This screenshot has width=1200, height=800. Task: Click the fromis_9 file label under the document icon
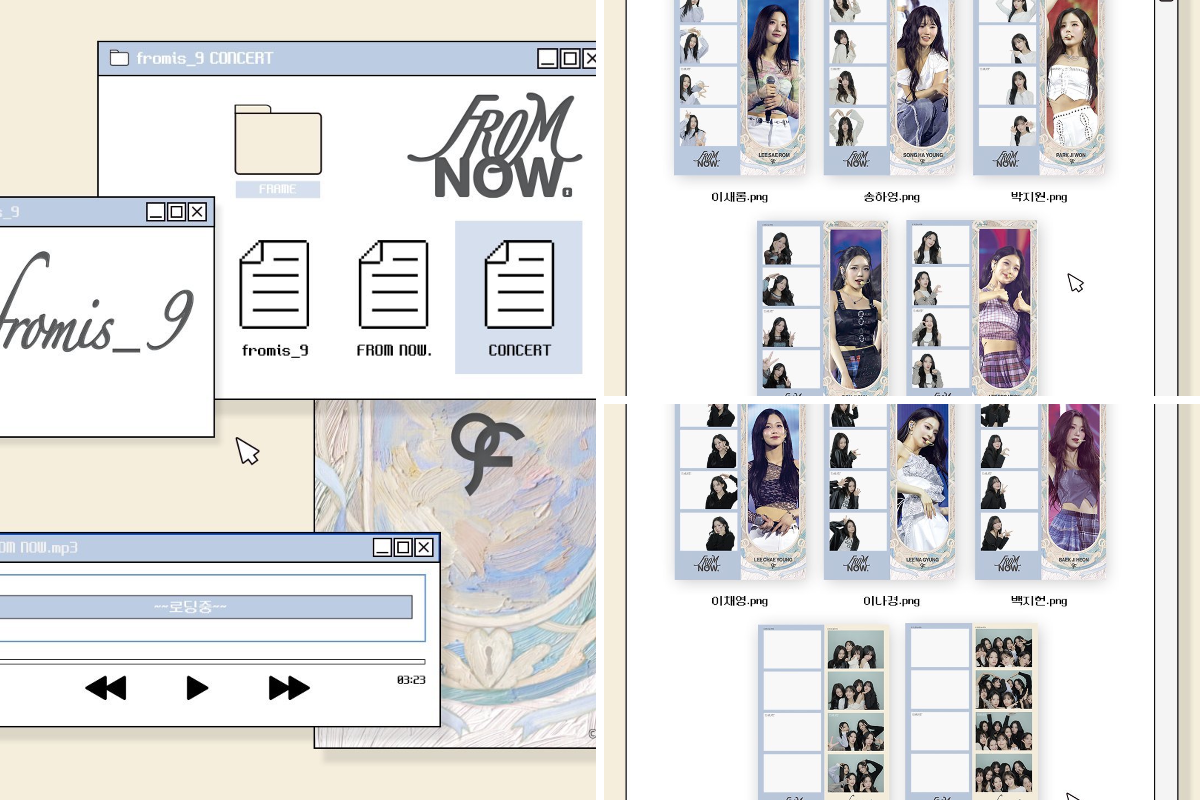click(x=274, y=351)
